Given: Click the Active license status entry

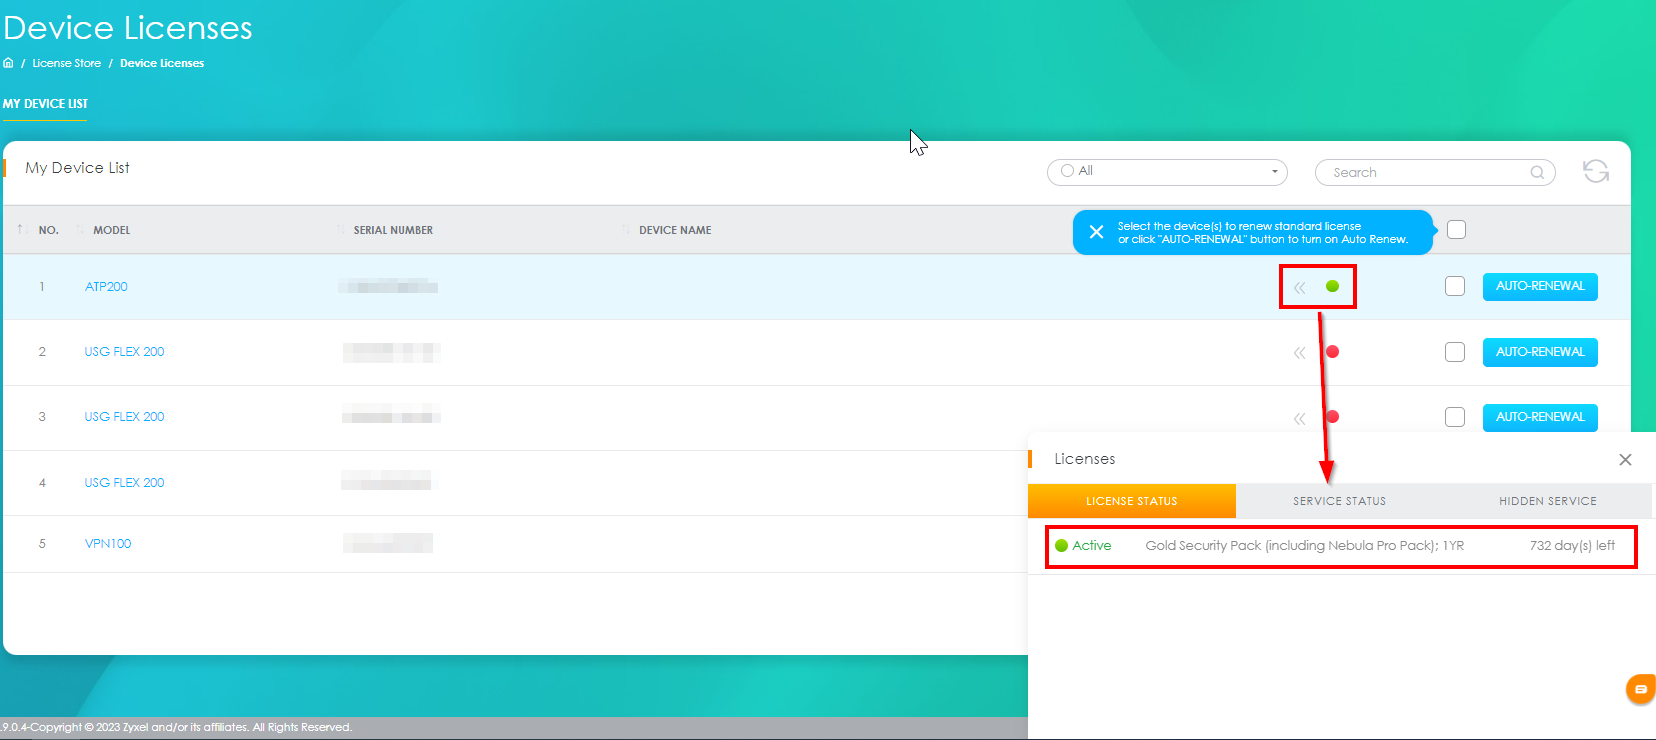Looking at the screenshot, I should click(x=1083, y=546).
